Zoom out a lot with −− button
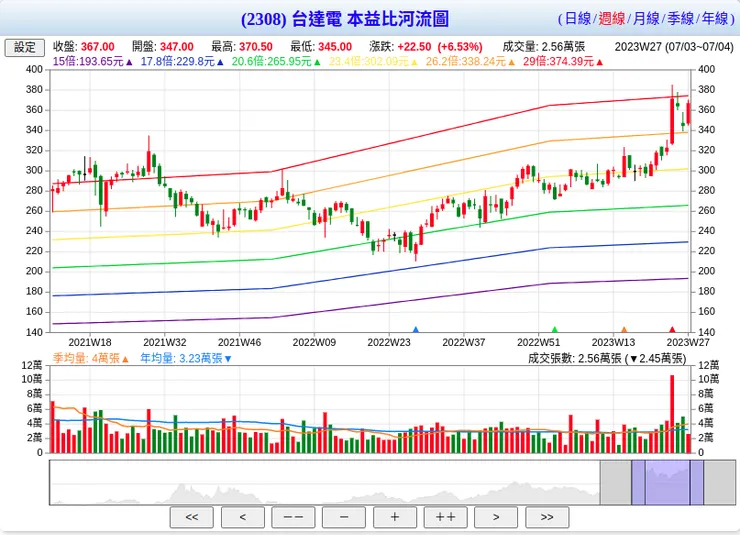740x535 pixels. (x=293, y=518)
